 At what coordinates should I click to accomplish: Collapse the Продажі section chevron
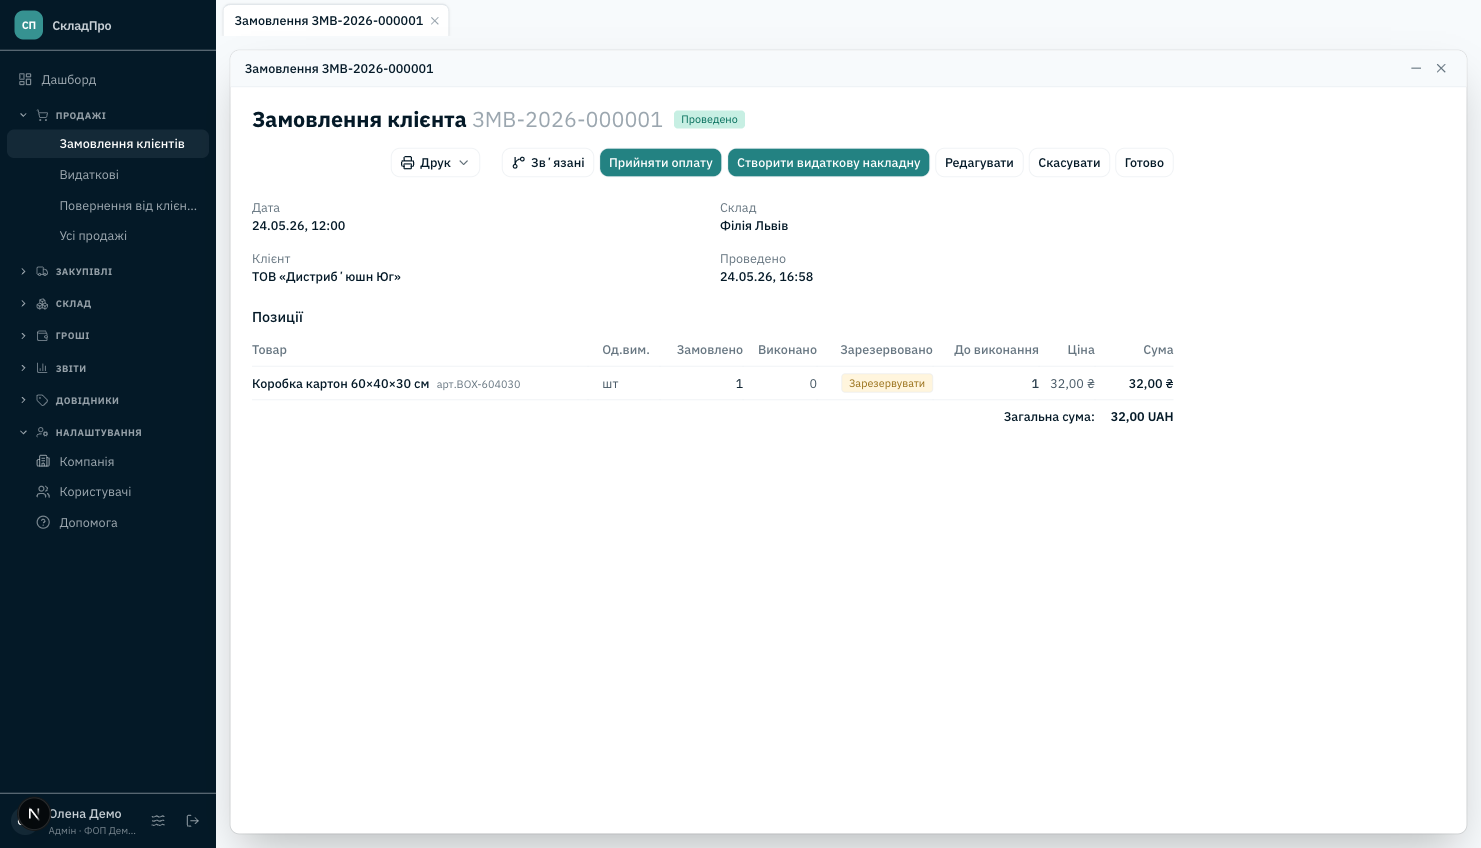click(23, 115)
